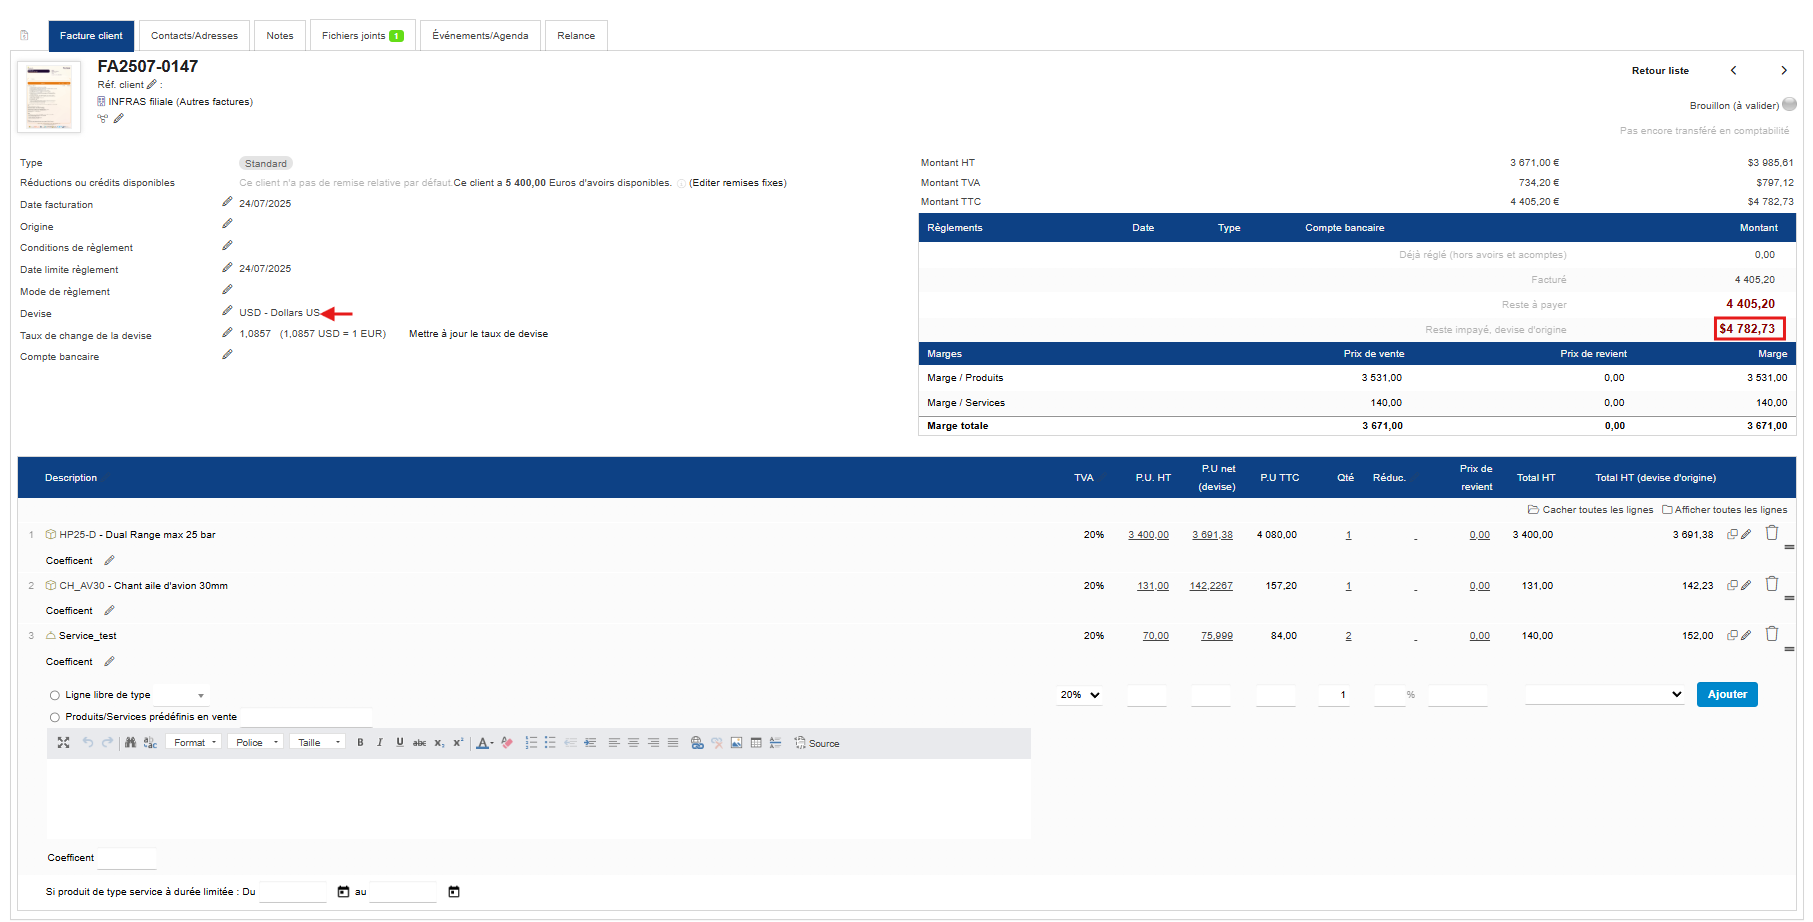Viewport: 1813px width, 922px height.
Task: Go to the next invoice arrow
Action: 1783,70
